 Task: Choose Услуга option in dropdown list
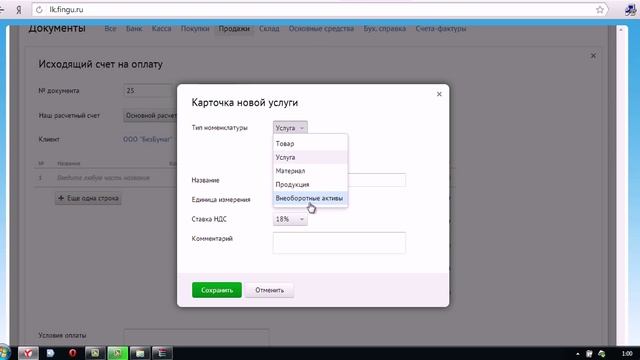pyautogui.click(x=310, y=157)
